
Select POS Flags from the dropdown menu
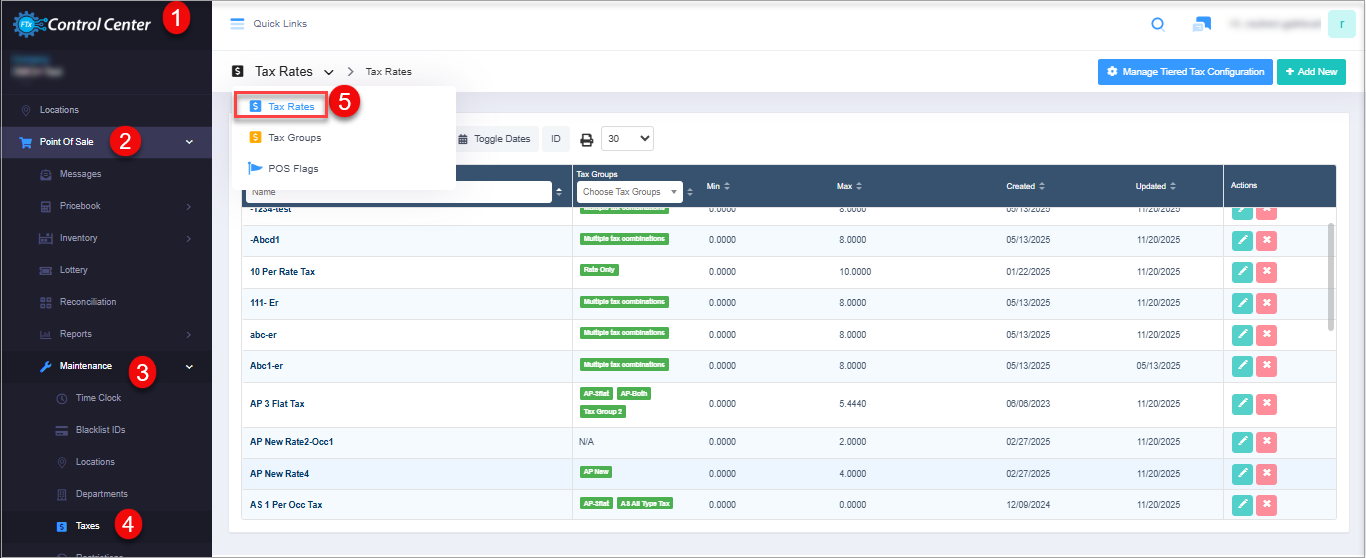293,168
